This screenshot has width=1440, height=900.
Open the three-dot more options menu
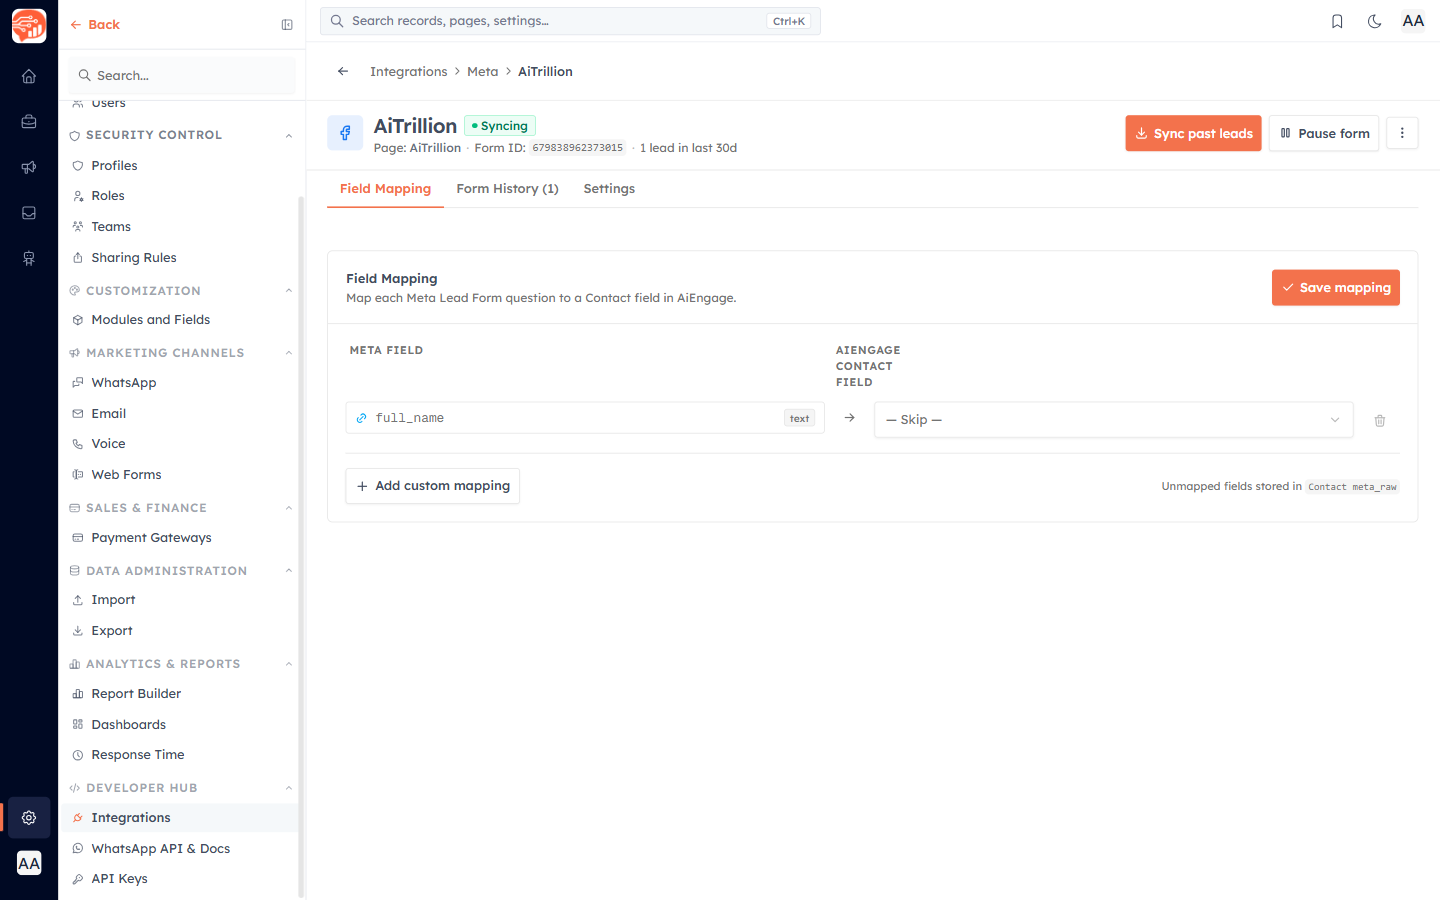point(1402,133)
